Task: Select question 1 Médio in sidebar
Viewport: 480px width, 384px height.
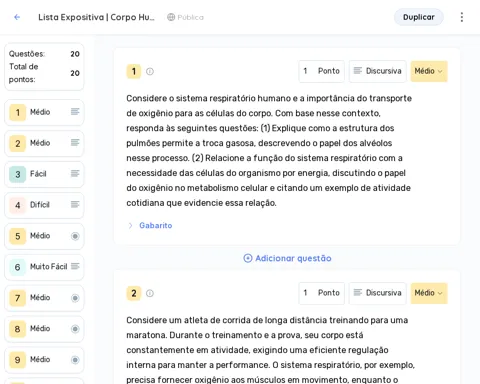Action: (44, 112)
